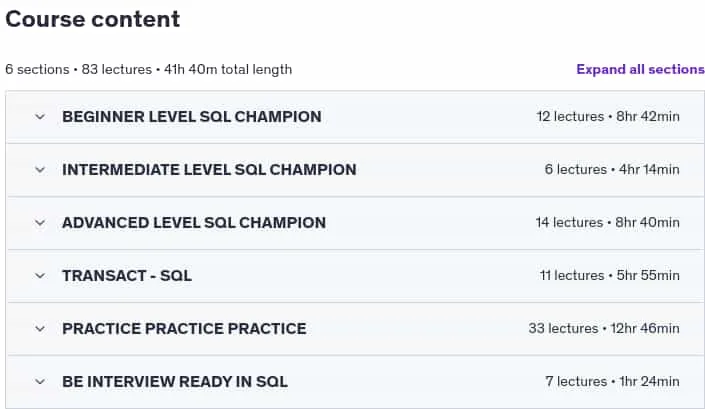This screenshot has height=409, width=705.
Task: Select the INTERMEDIATE LEVEL SQL CHAMPION title
Action: (x=209, y=170)
